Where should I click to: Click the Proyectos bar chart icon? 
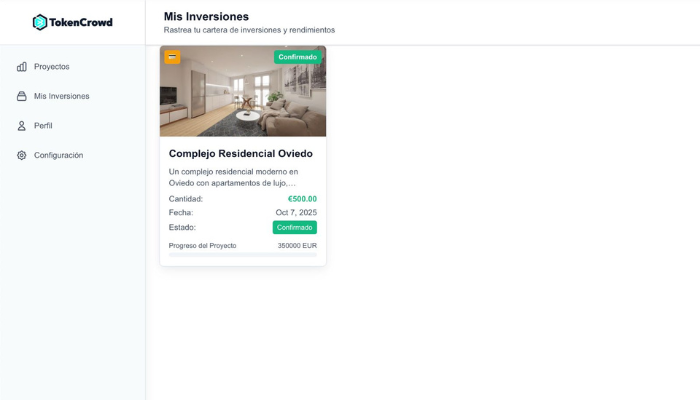21,67
